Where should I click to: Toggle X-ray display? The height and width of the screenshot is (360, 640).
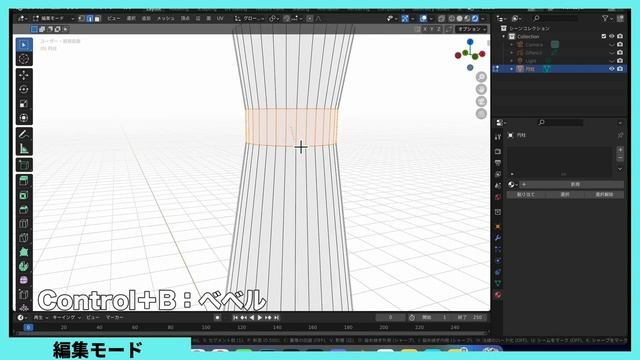coord(441,18)
